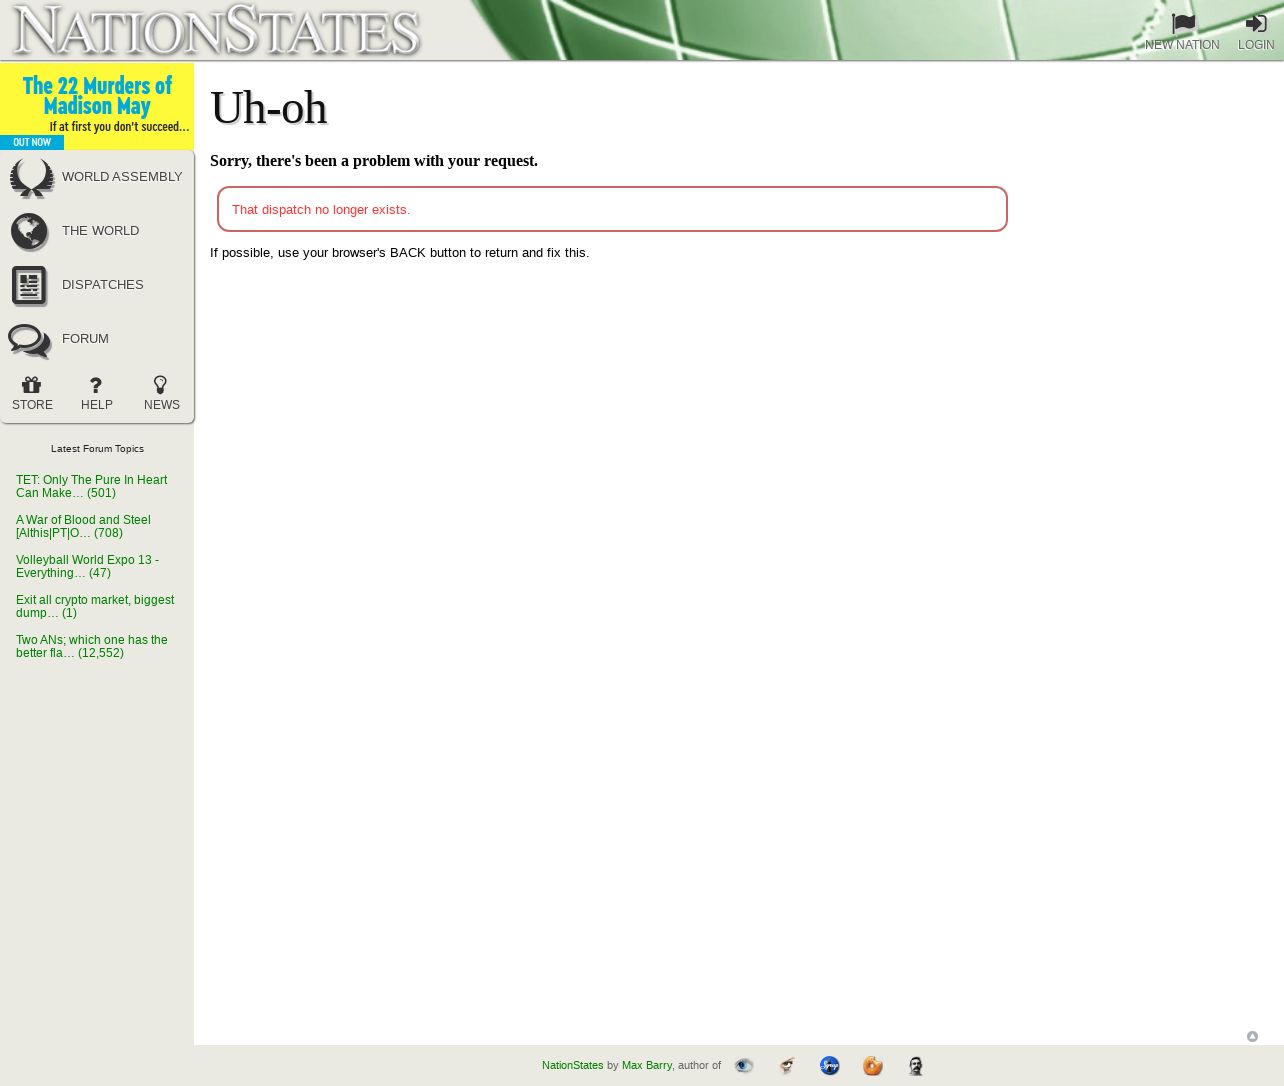Screen dimensions: 1284x1086
Task: Click the blue Syrup book icon
Action: click(829, 1066)
